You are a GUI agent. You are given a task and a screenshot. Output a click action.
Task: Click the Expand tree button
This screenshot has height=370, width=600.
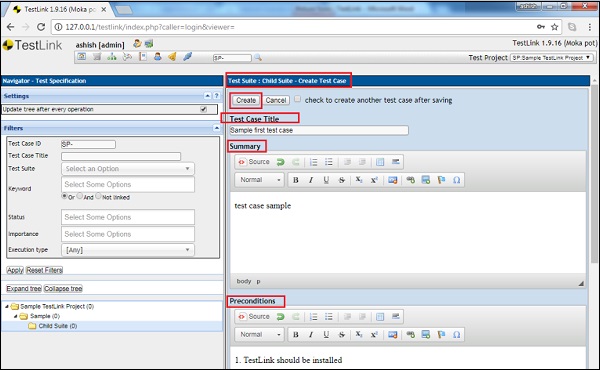point(24,289)
